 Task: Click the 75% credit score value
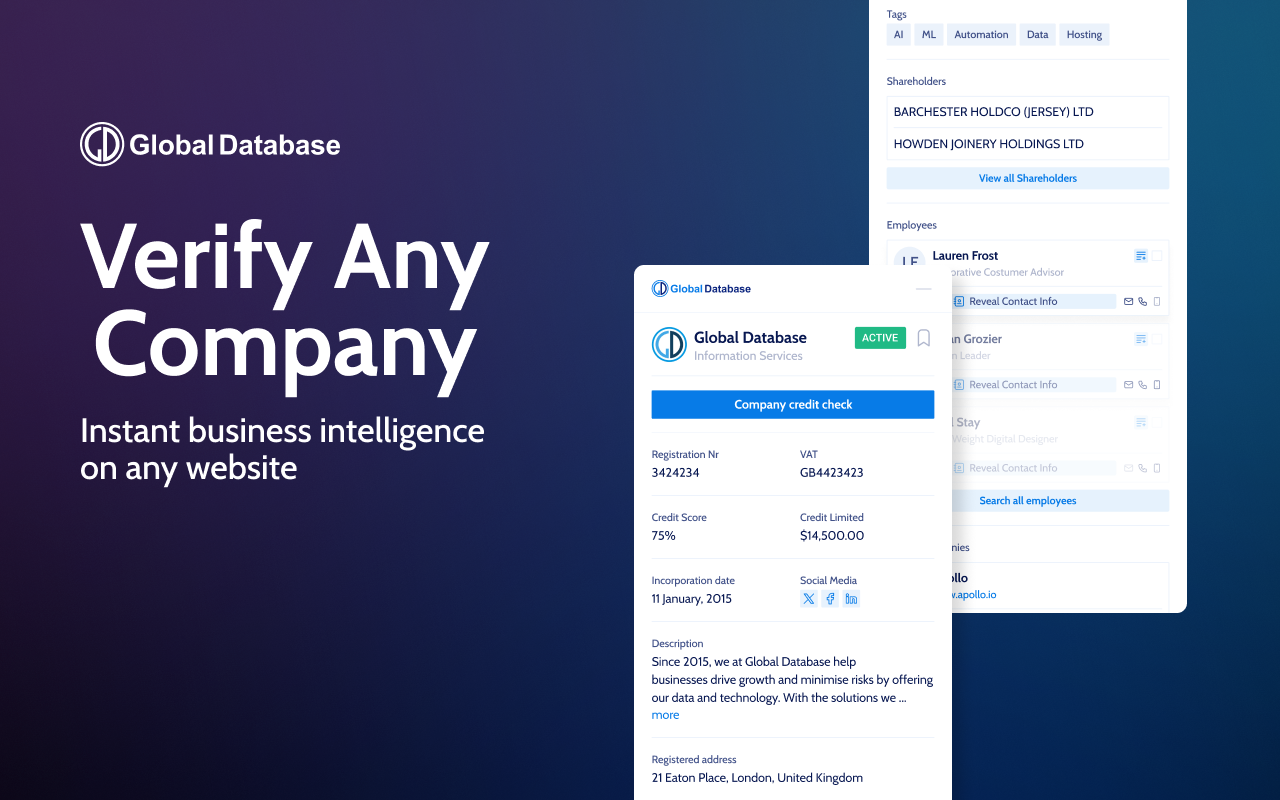(663, 535)
